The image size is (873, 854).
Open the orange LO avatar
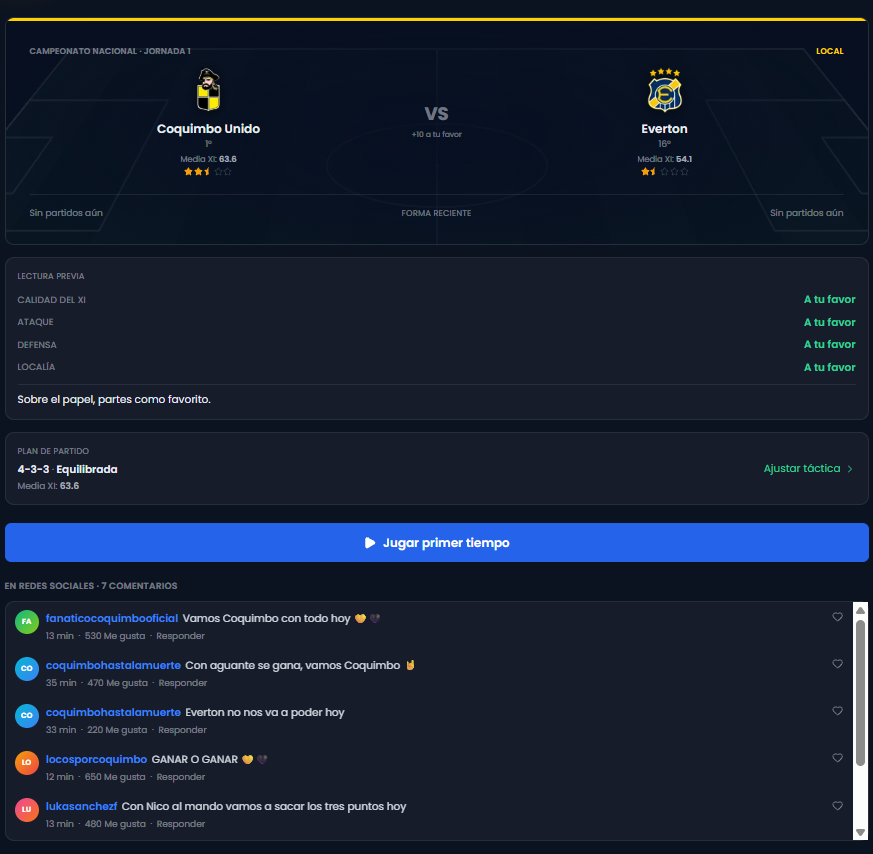(x=27, y=762)
